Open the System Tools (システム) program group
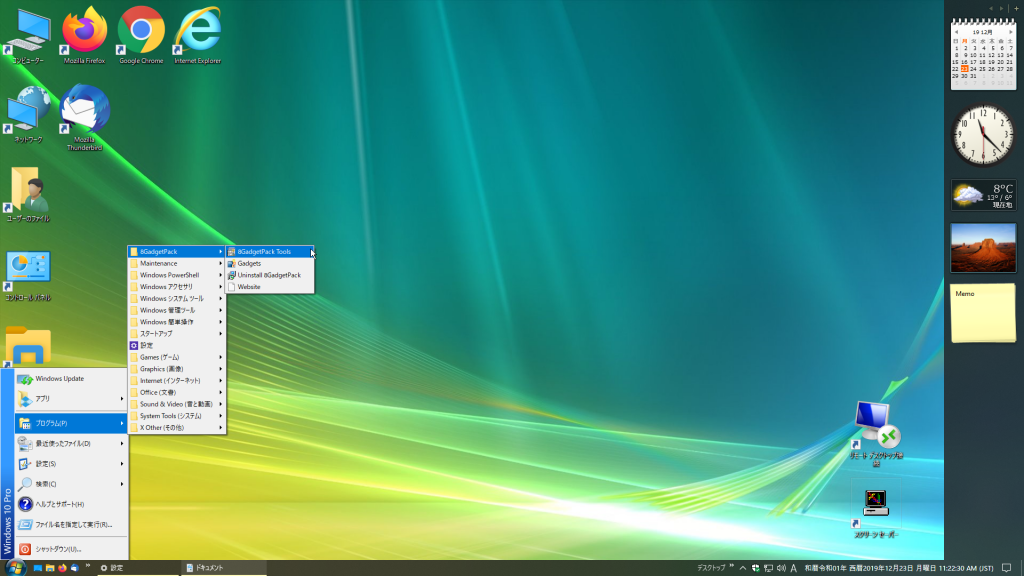Screen dimensions: 1024x576 coord(176,416)
